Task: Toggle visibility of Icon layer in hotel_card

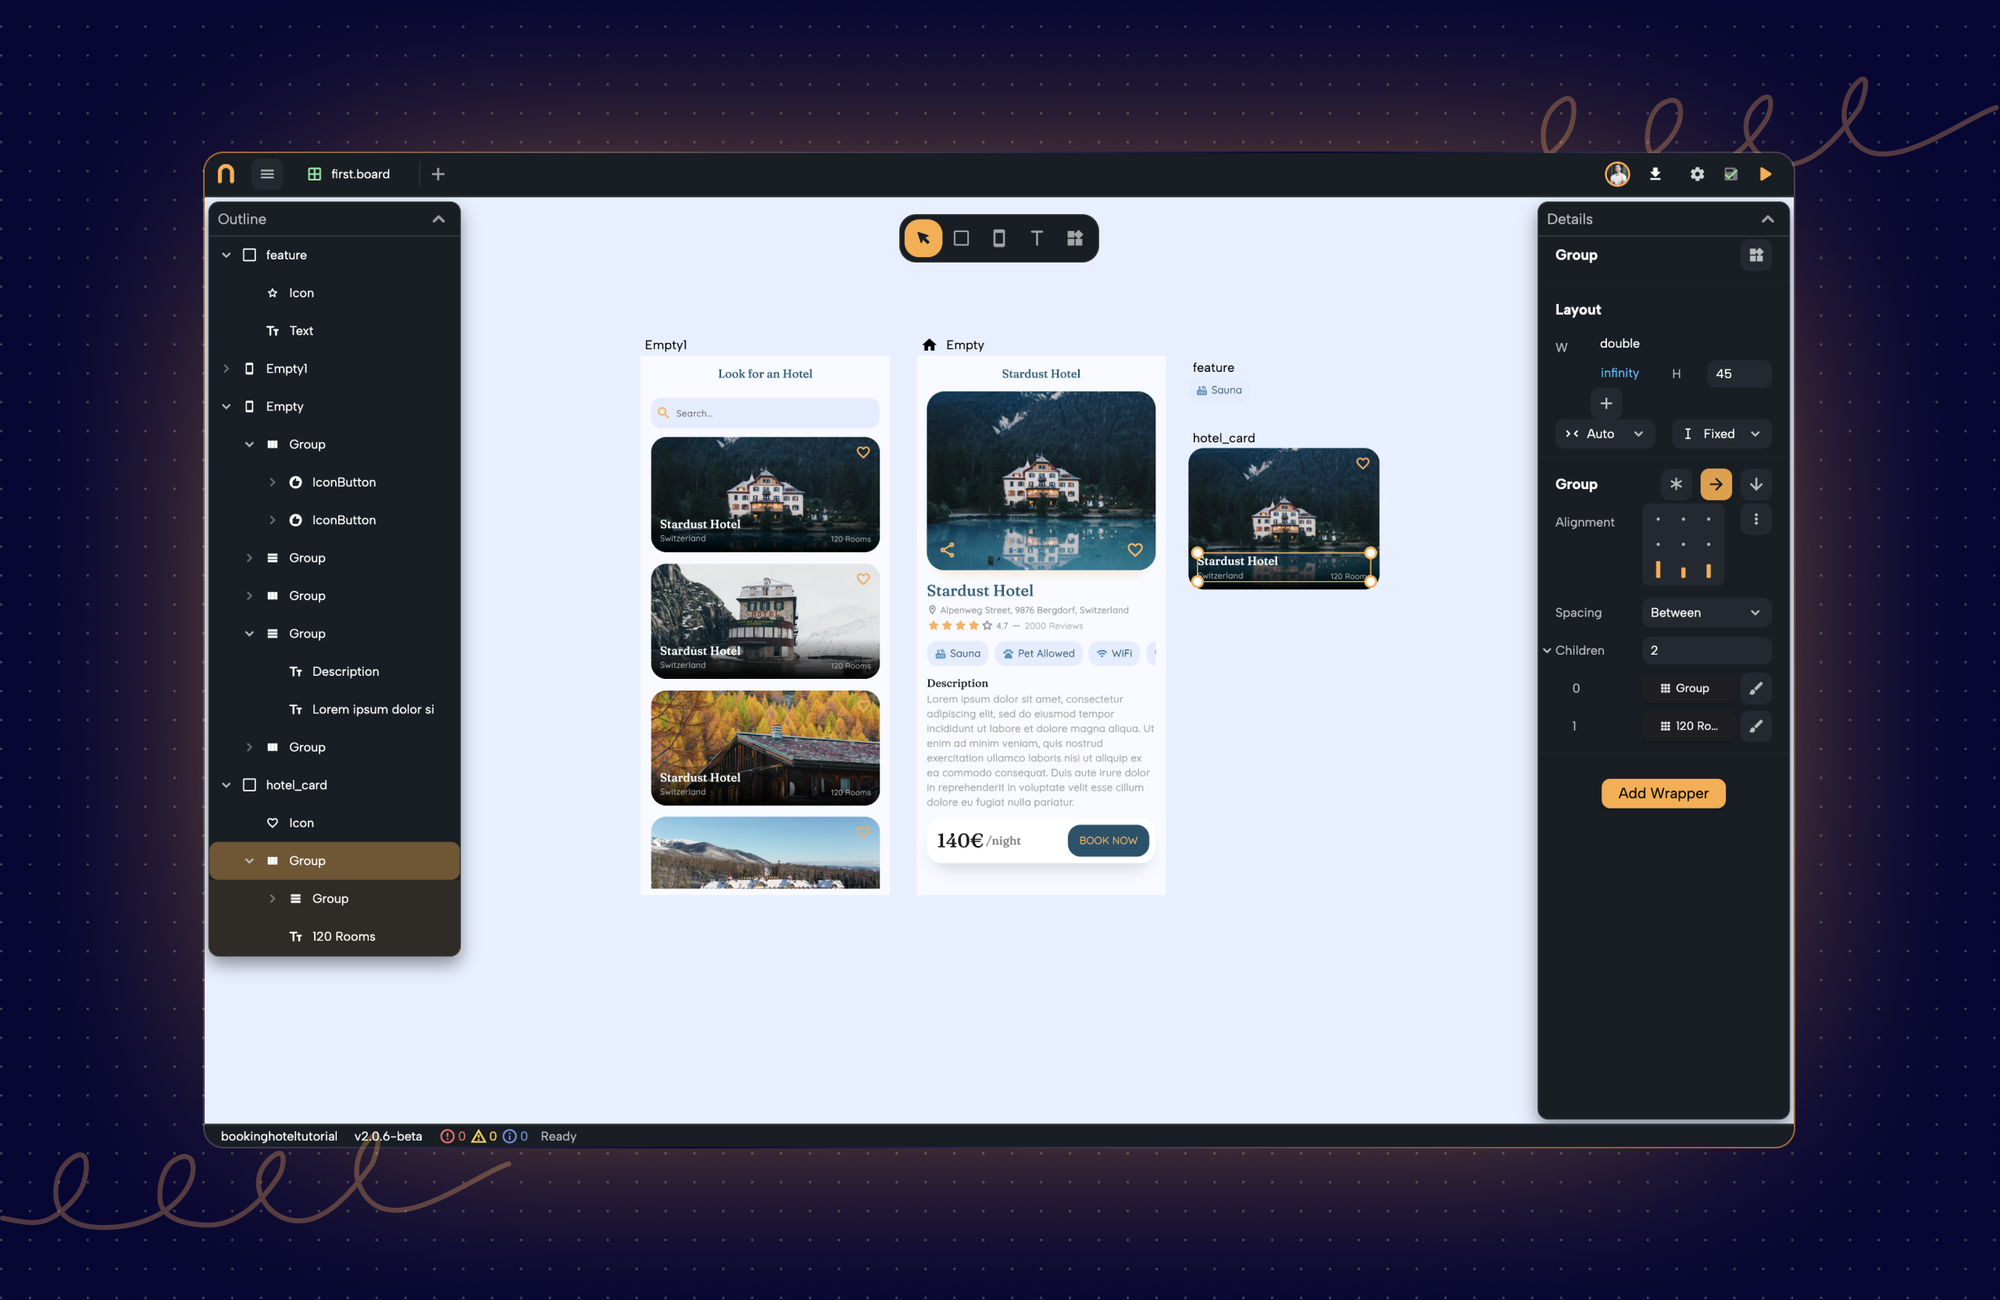Action: pos(443,822)
